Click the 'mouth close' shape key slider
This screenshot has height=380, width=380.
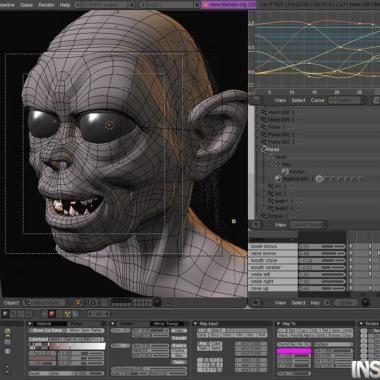[x=322, y=260]
